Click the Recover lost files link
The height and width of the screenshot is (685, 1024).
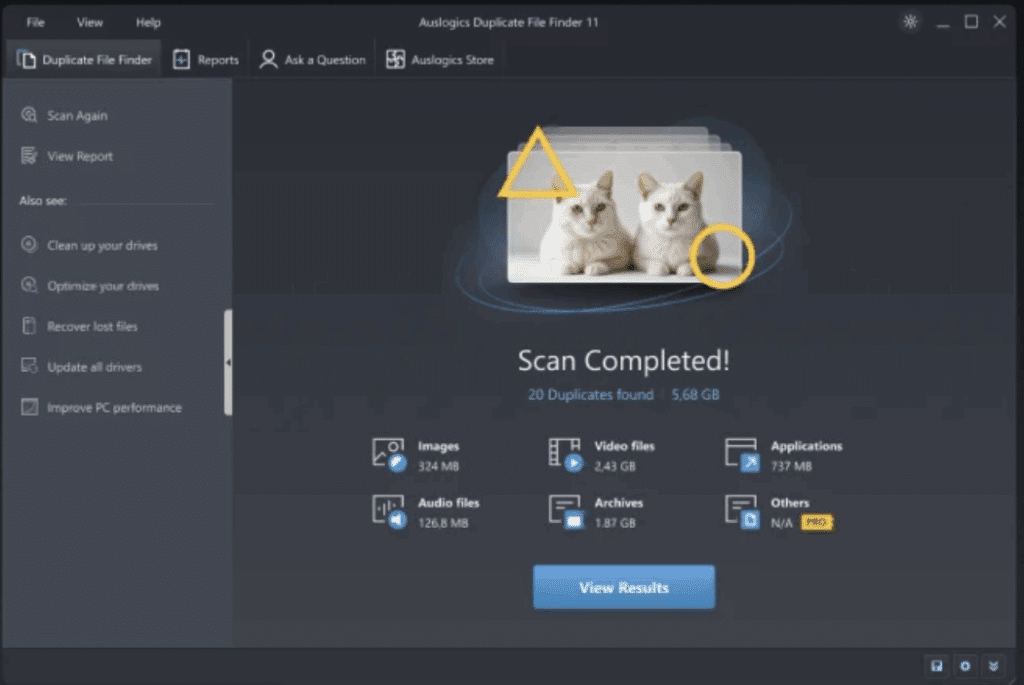click(92, 327)
